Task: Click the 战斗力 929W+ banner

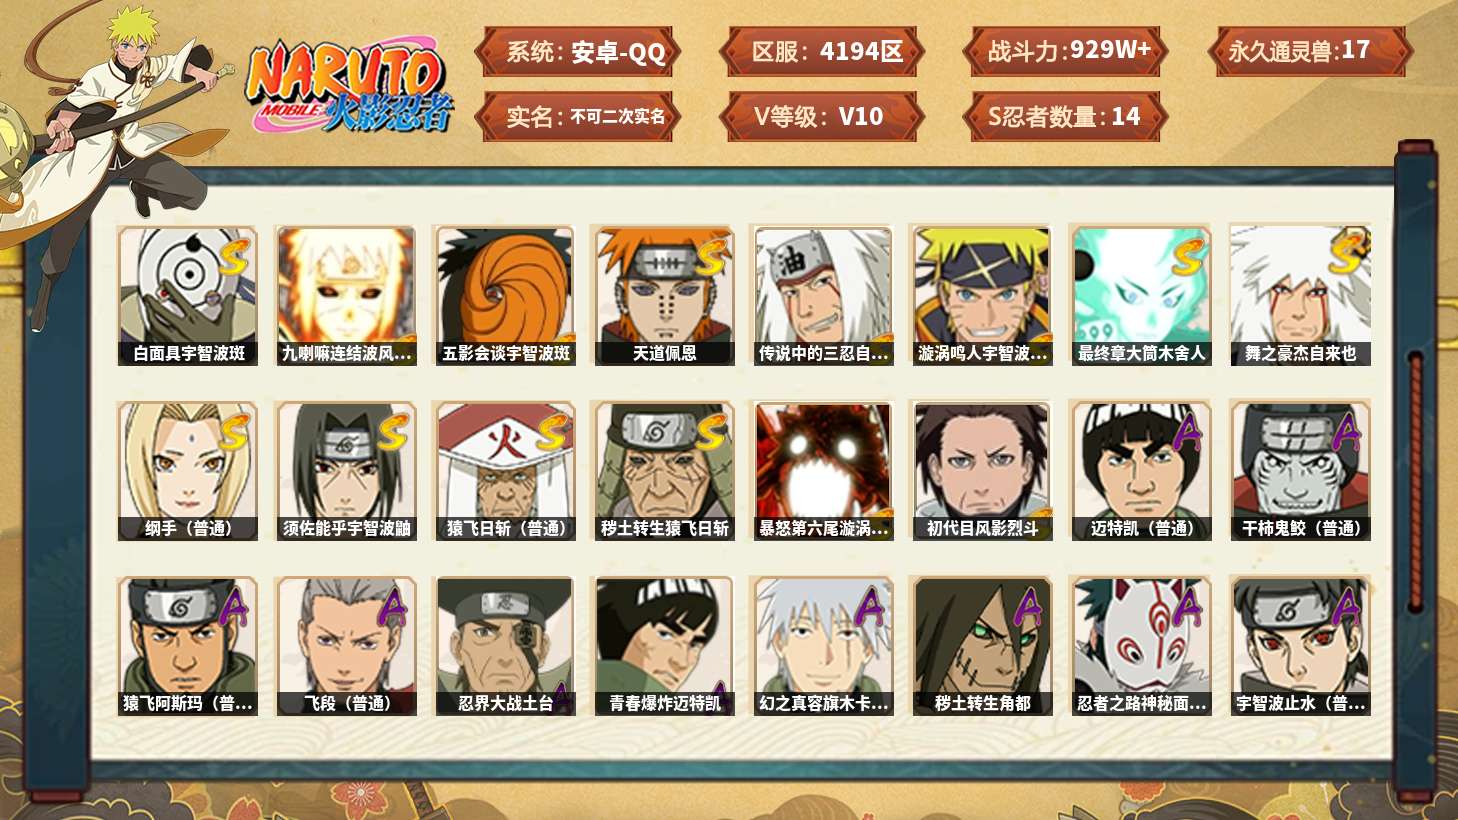Action: coord(1065,52)
